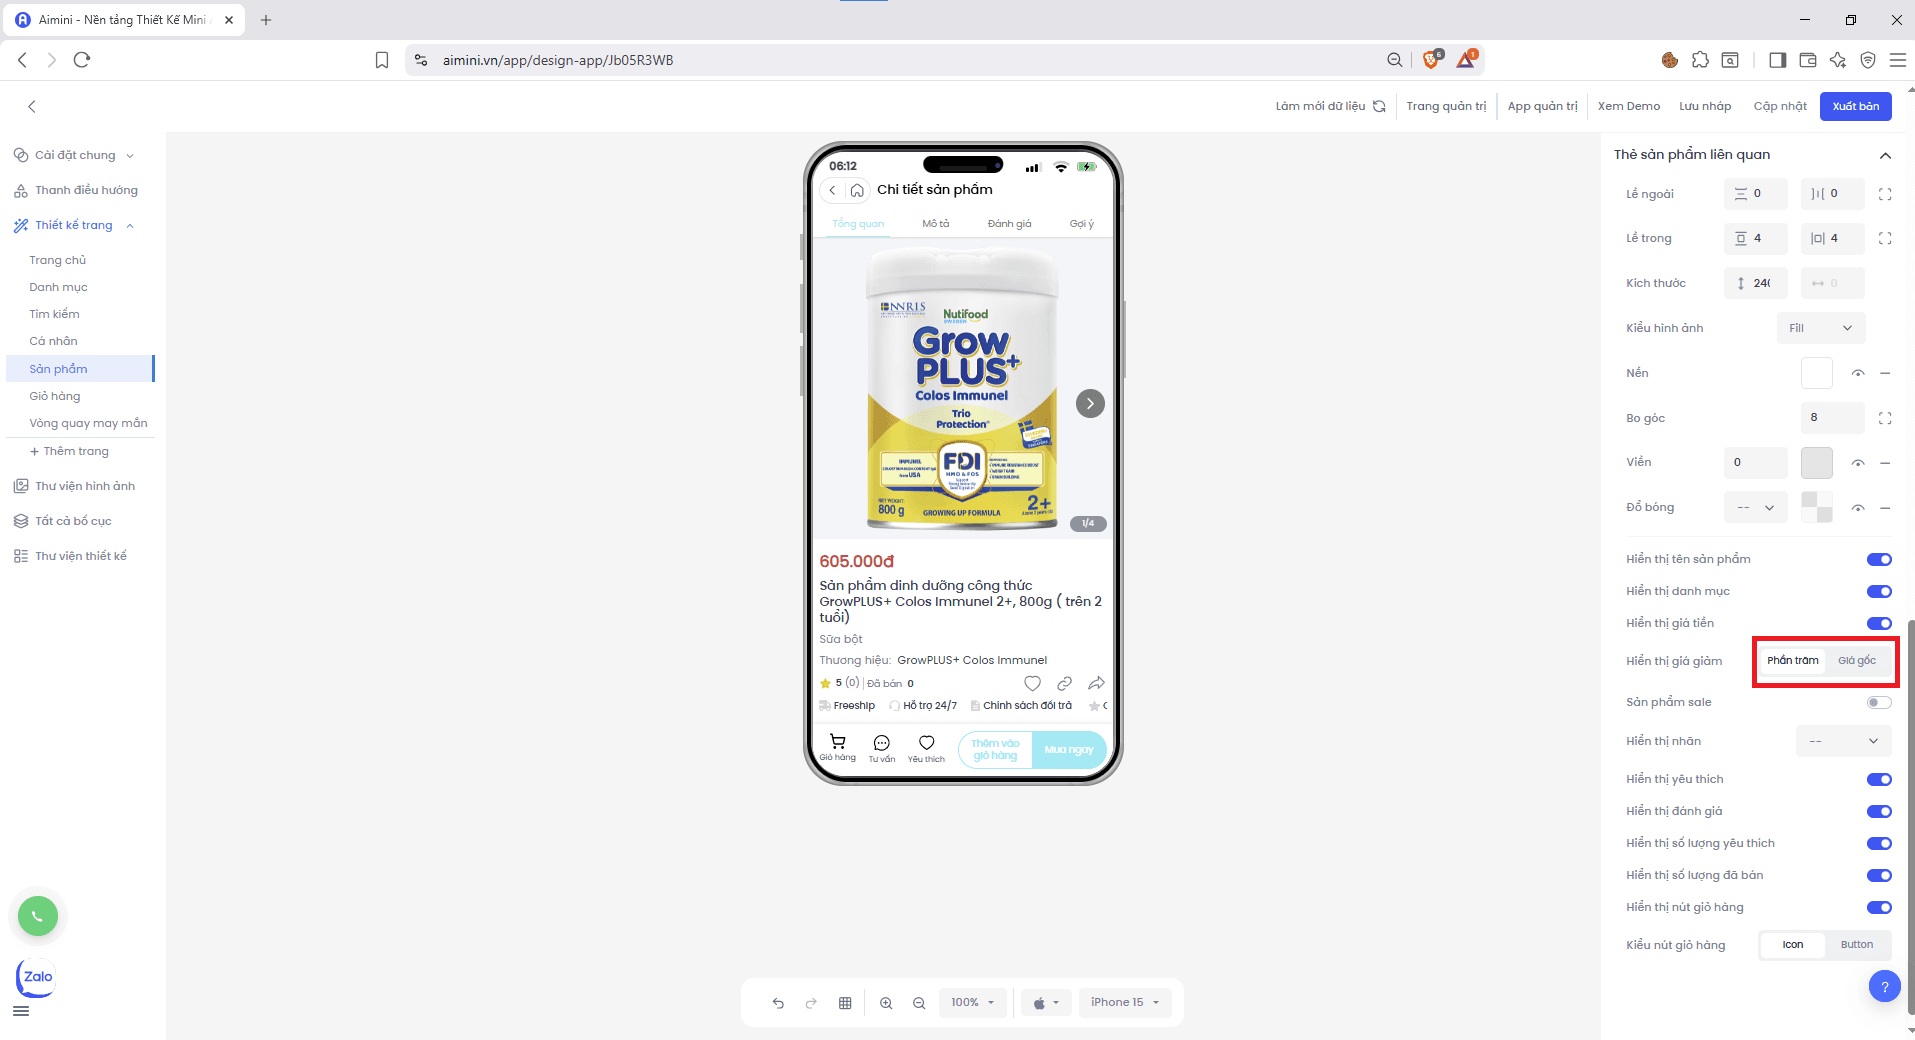
Task: Open the Kiểu hình ảnh Fill dropdown
Action: tap(1820, 328)
